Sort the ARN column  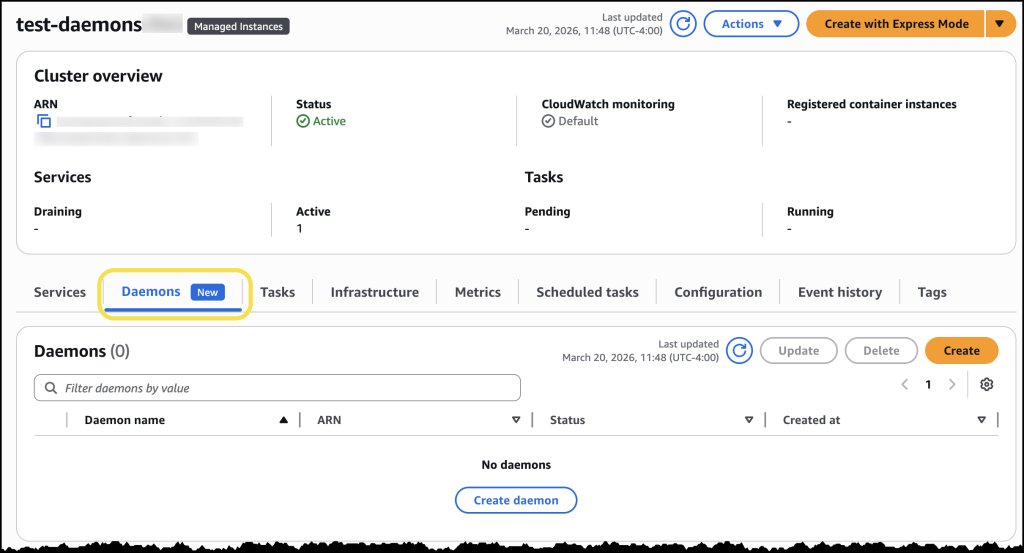pos(516,421)
